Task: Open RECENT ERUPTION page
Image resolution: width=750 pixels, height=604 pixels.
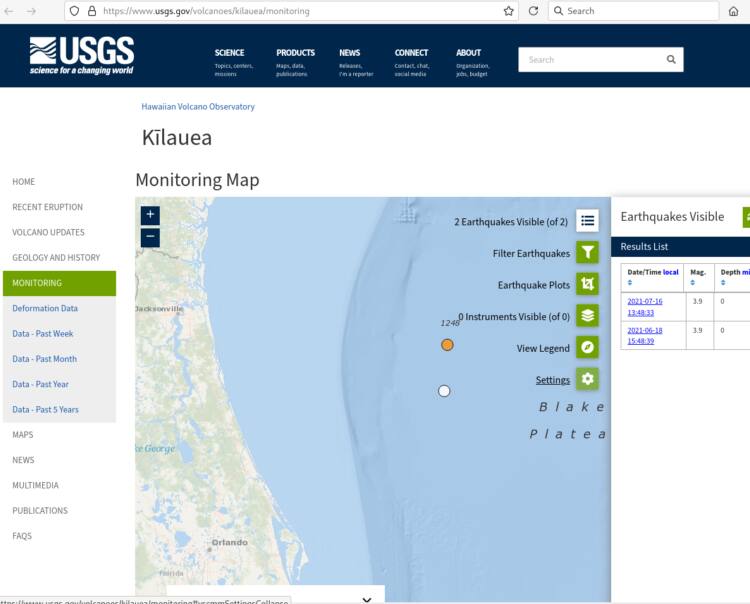Action: point(47,207)
